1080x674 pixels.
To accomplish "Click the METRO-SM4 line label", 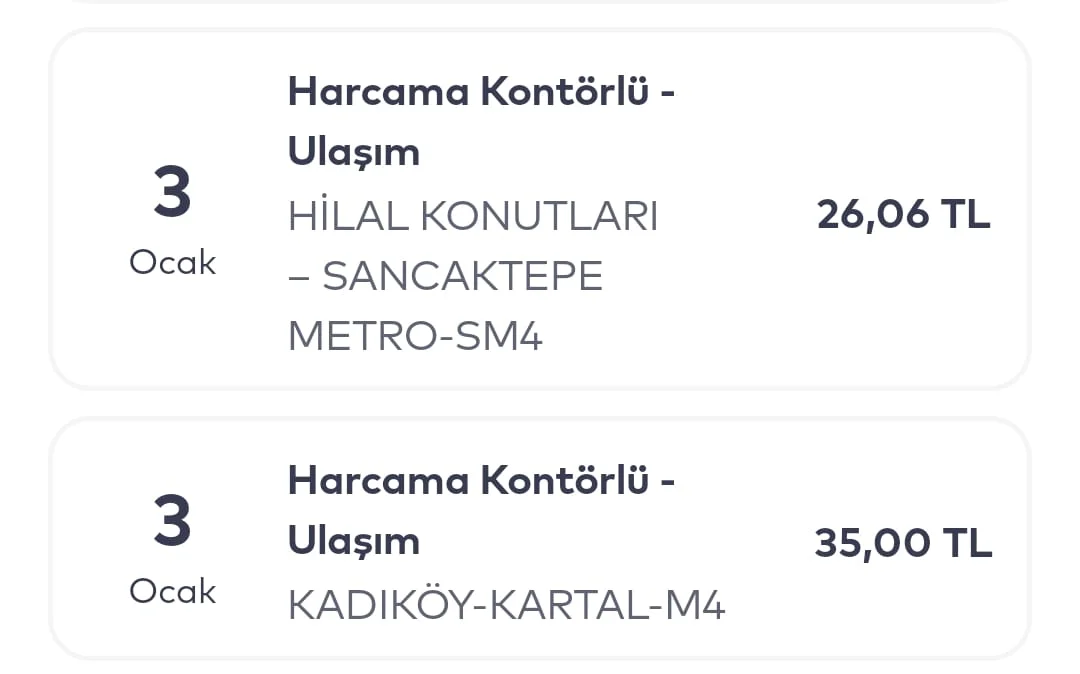I will click(x=415, y=336).
